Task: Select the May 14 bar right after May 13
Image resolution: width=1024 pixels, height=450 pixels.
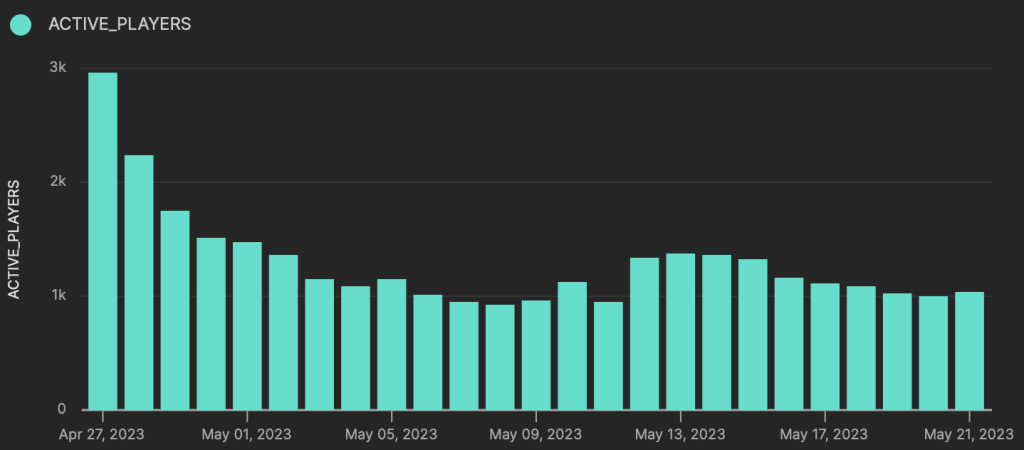Action: [x=716, y=332]
